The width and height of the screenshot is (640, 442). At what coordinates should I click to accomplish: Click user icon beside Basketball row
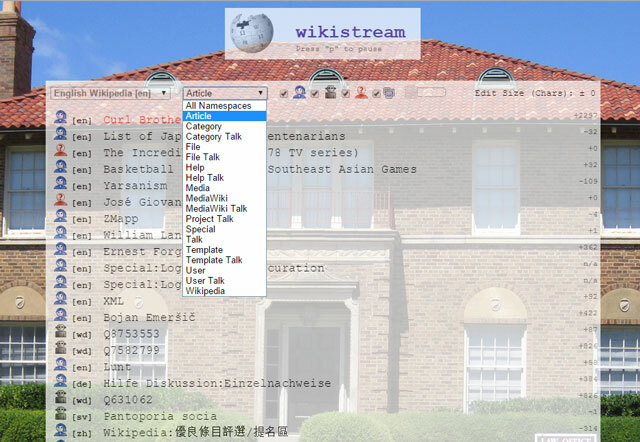click(60, 167)
